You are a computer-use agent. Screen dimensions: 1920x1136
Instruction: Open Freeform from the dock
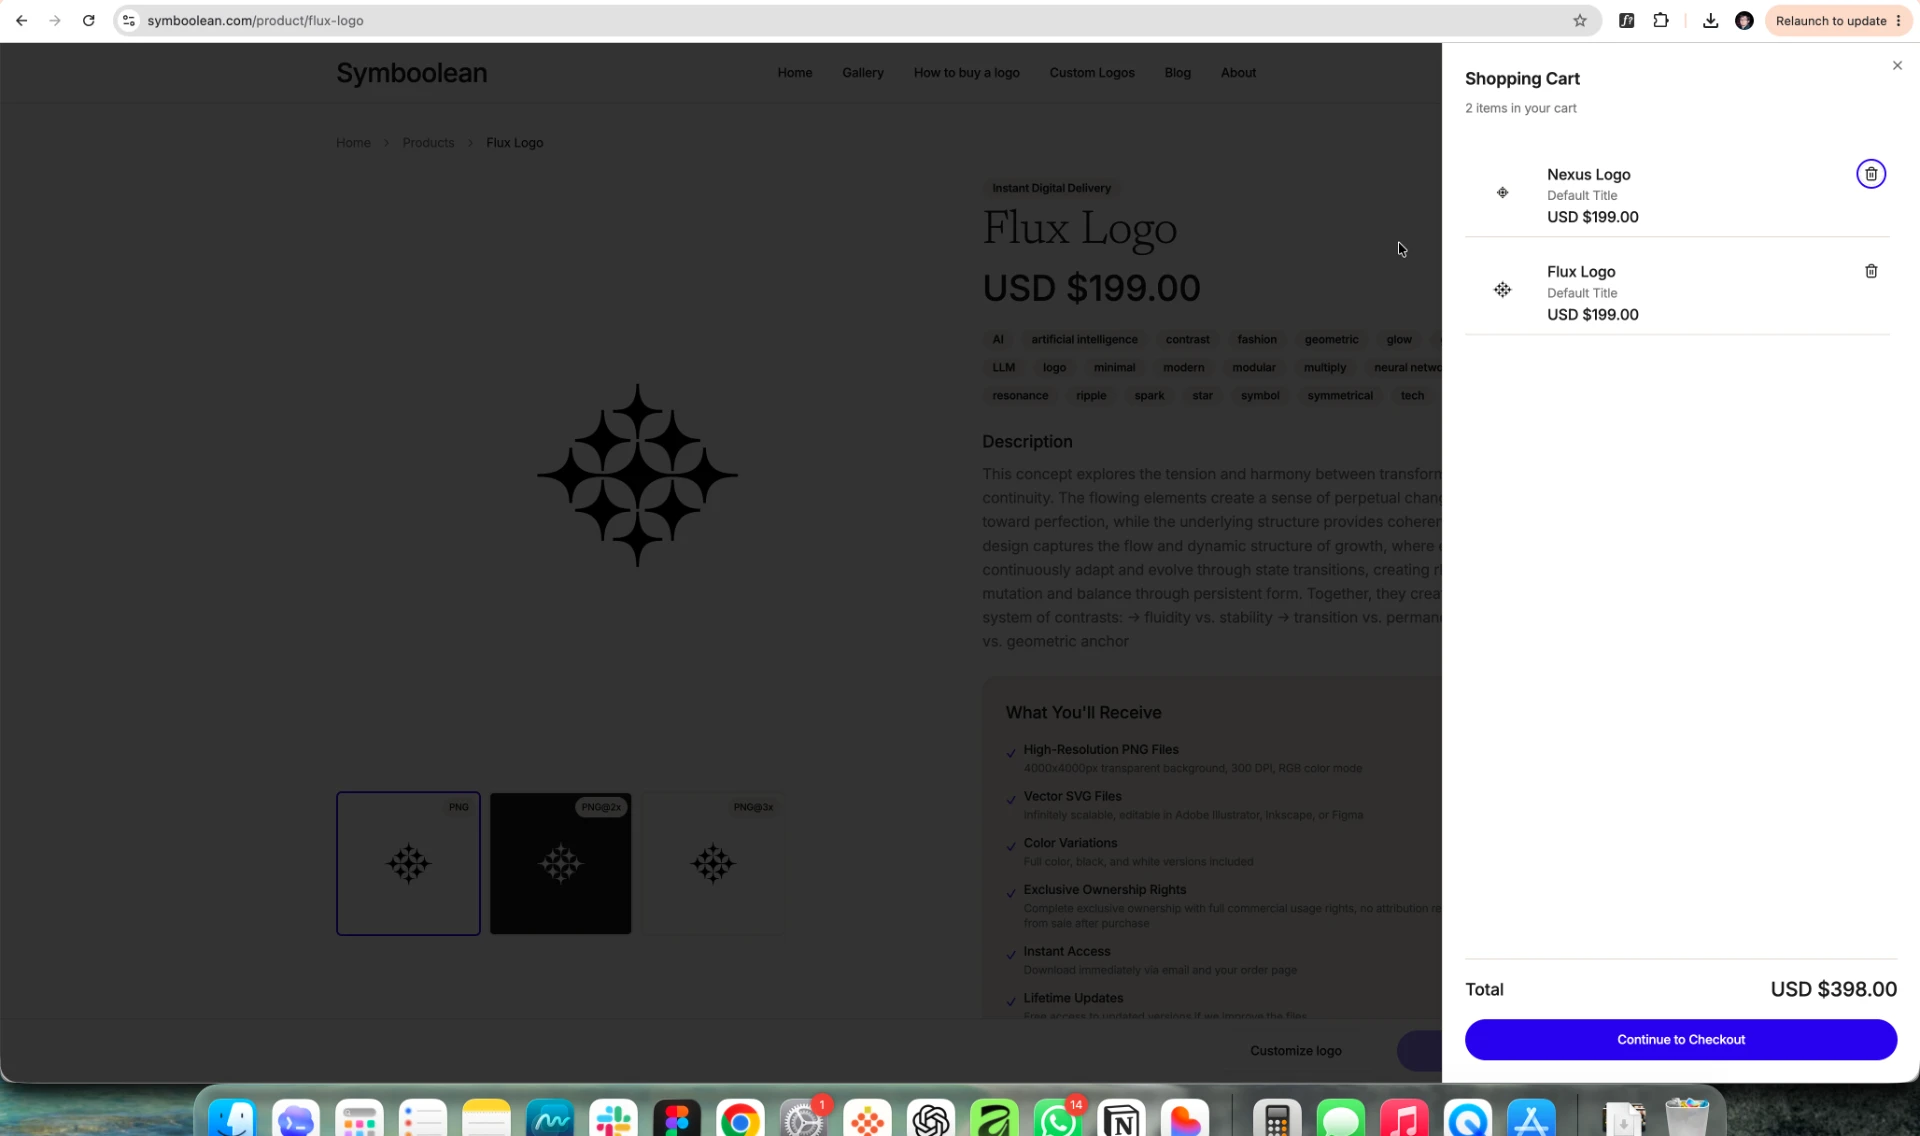[550, 1120]
